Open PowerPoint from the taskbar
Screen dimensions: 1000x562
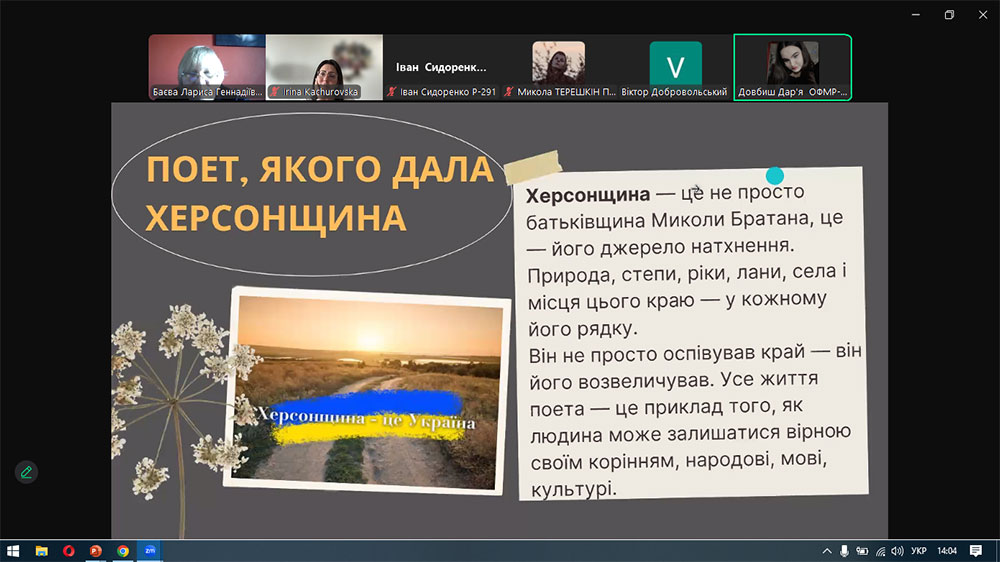(x=96, y=551)
